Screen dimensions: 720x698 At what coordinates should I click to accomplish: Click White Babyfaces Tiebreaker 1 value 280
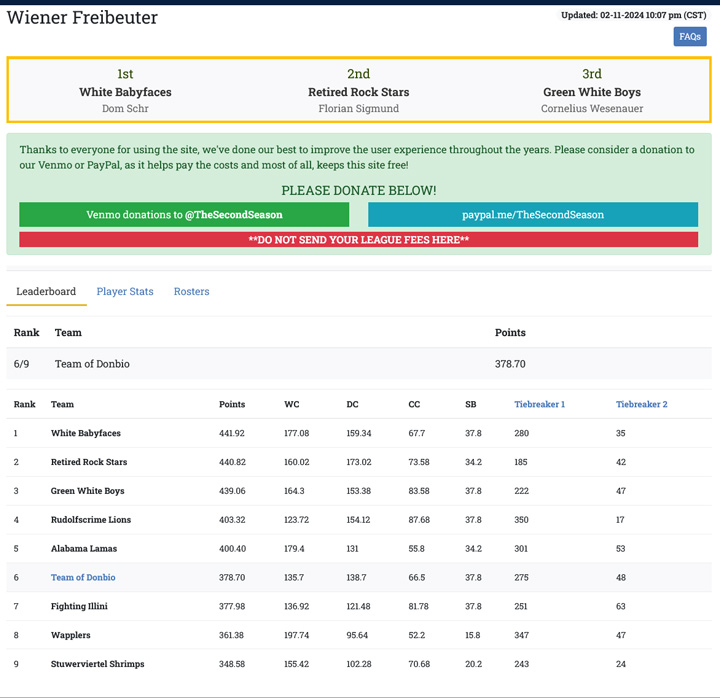pos(522,433)
